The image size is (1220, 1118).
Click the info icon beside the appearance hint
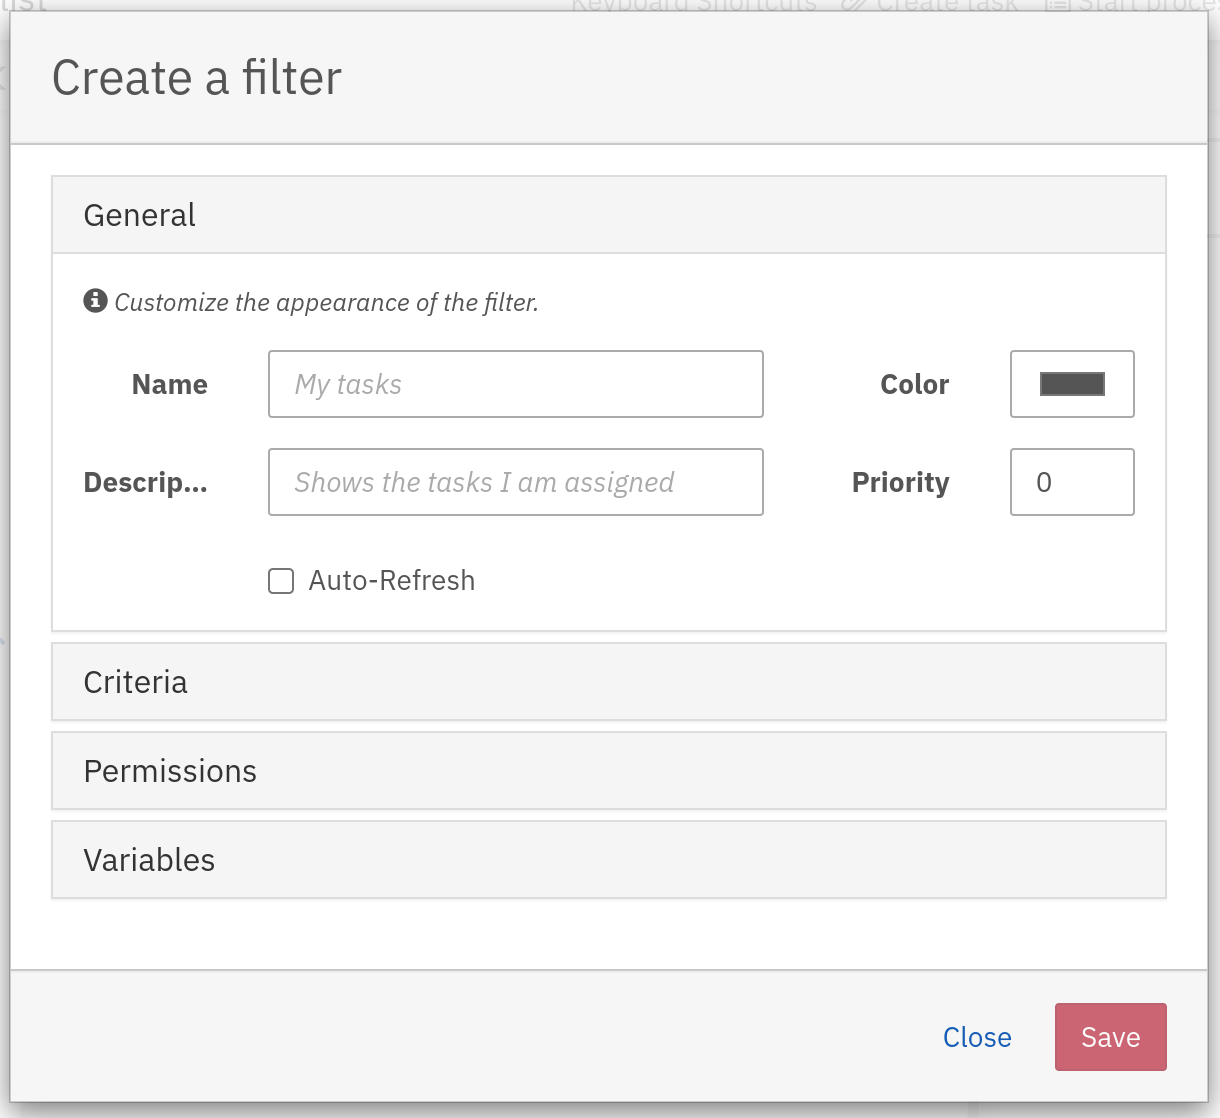(x=95, y=300)
